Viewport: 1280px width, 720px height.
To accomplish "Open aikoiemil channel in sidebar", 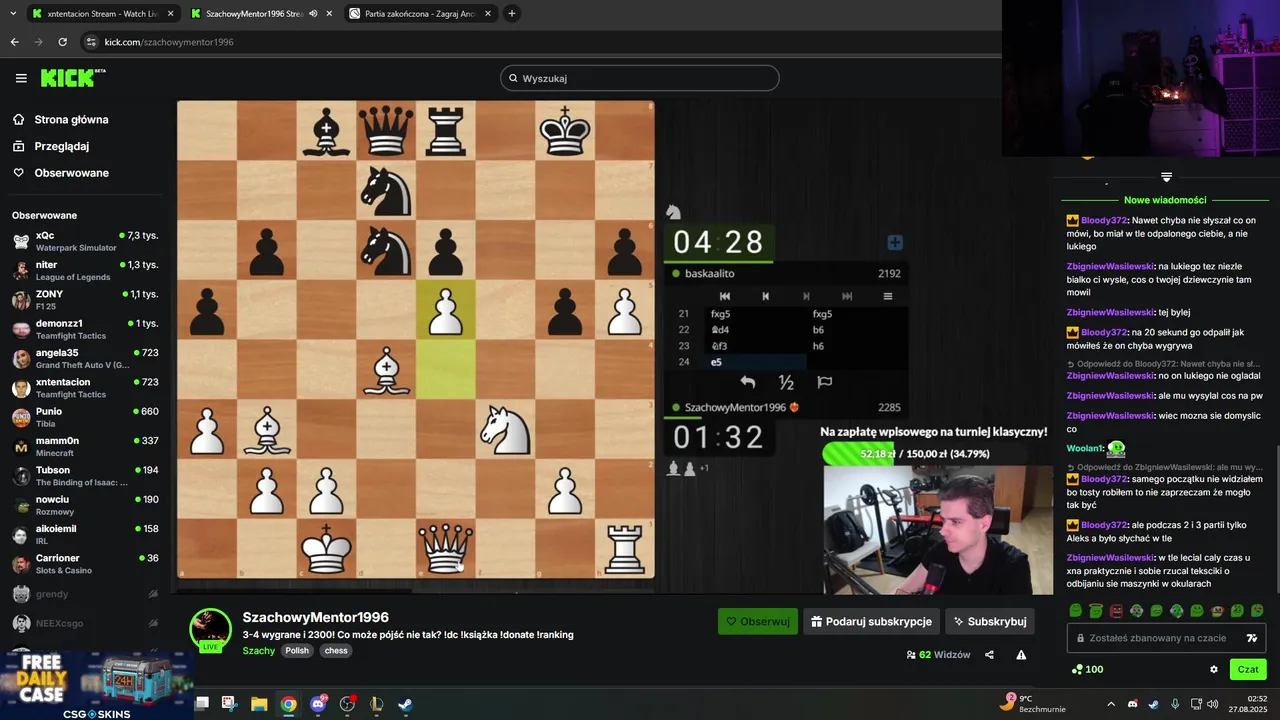I will coord(85,534).
